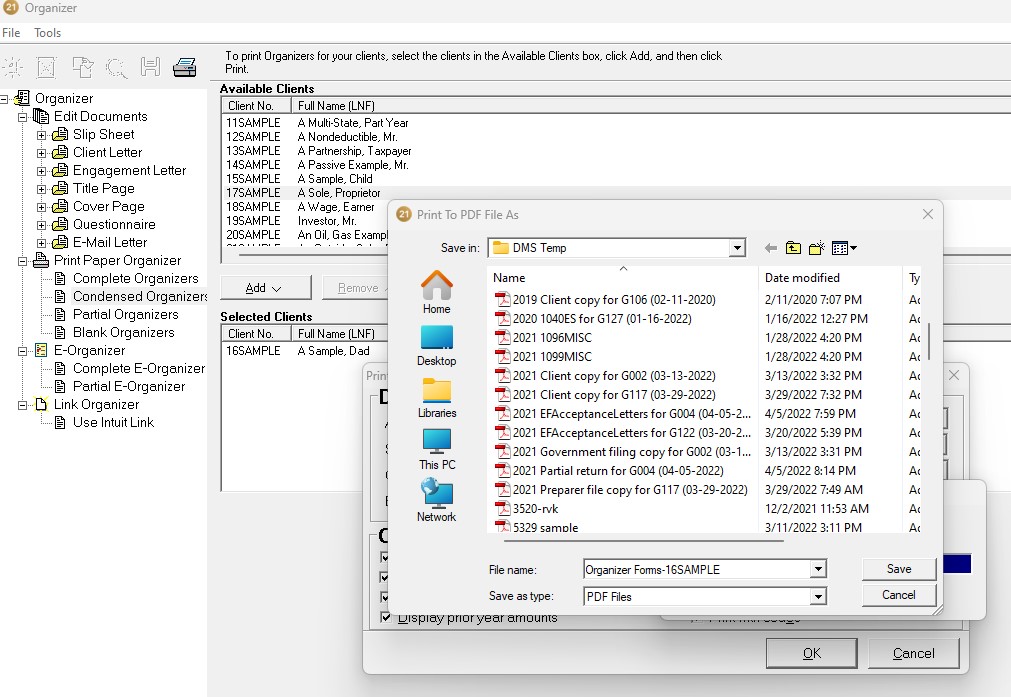Click the Up One Level folder icon

(x=793, y=247)
